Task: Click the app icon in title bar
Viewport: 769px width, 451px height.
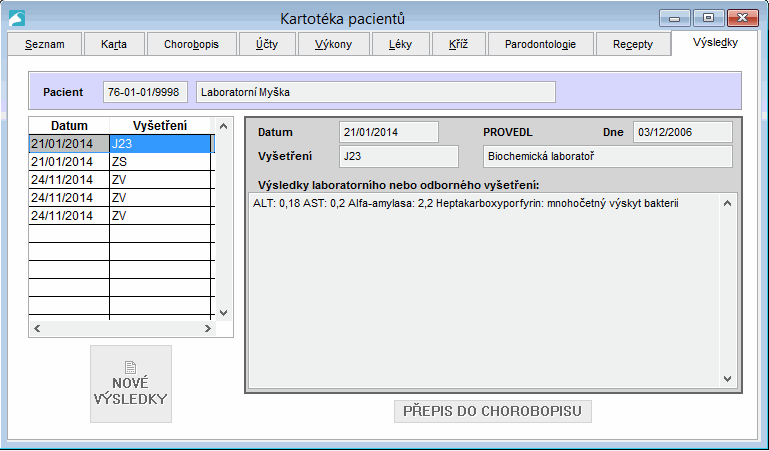Action: click(x=17, y=17)
